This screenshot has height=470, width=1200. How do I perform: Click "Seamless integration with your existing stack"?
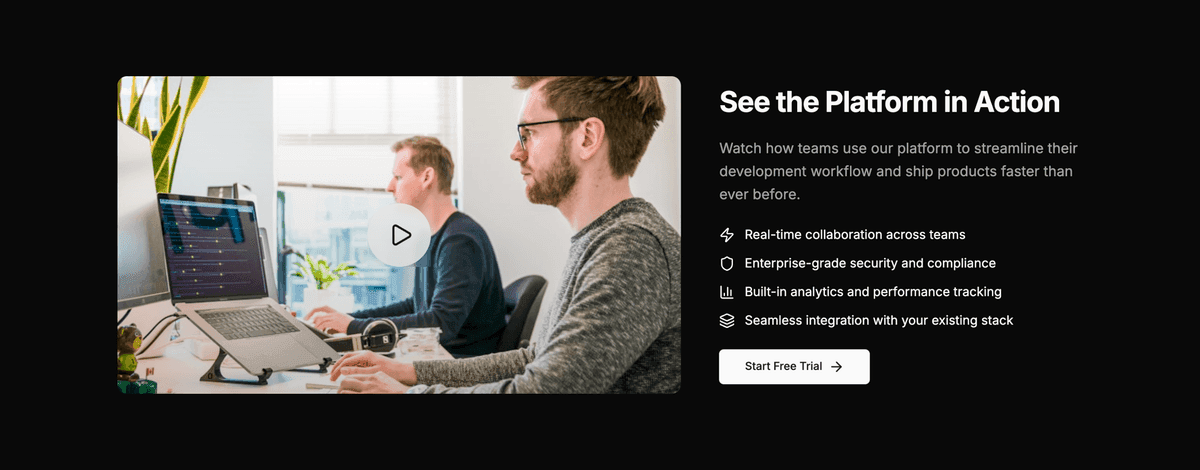click(x=879, y=321)
